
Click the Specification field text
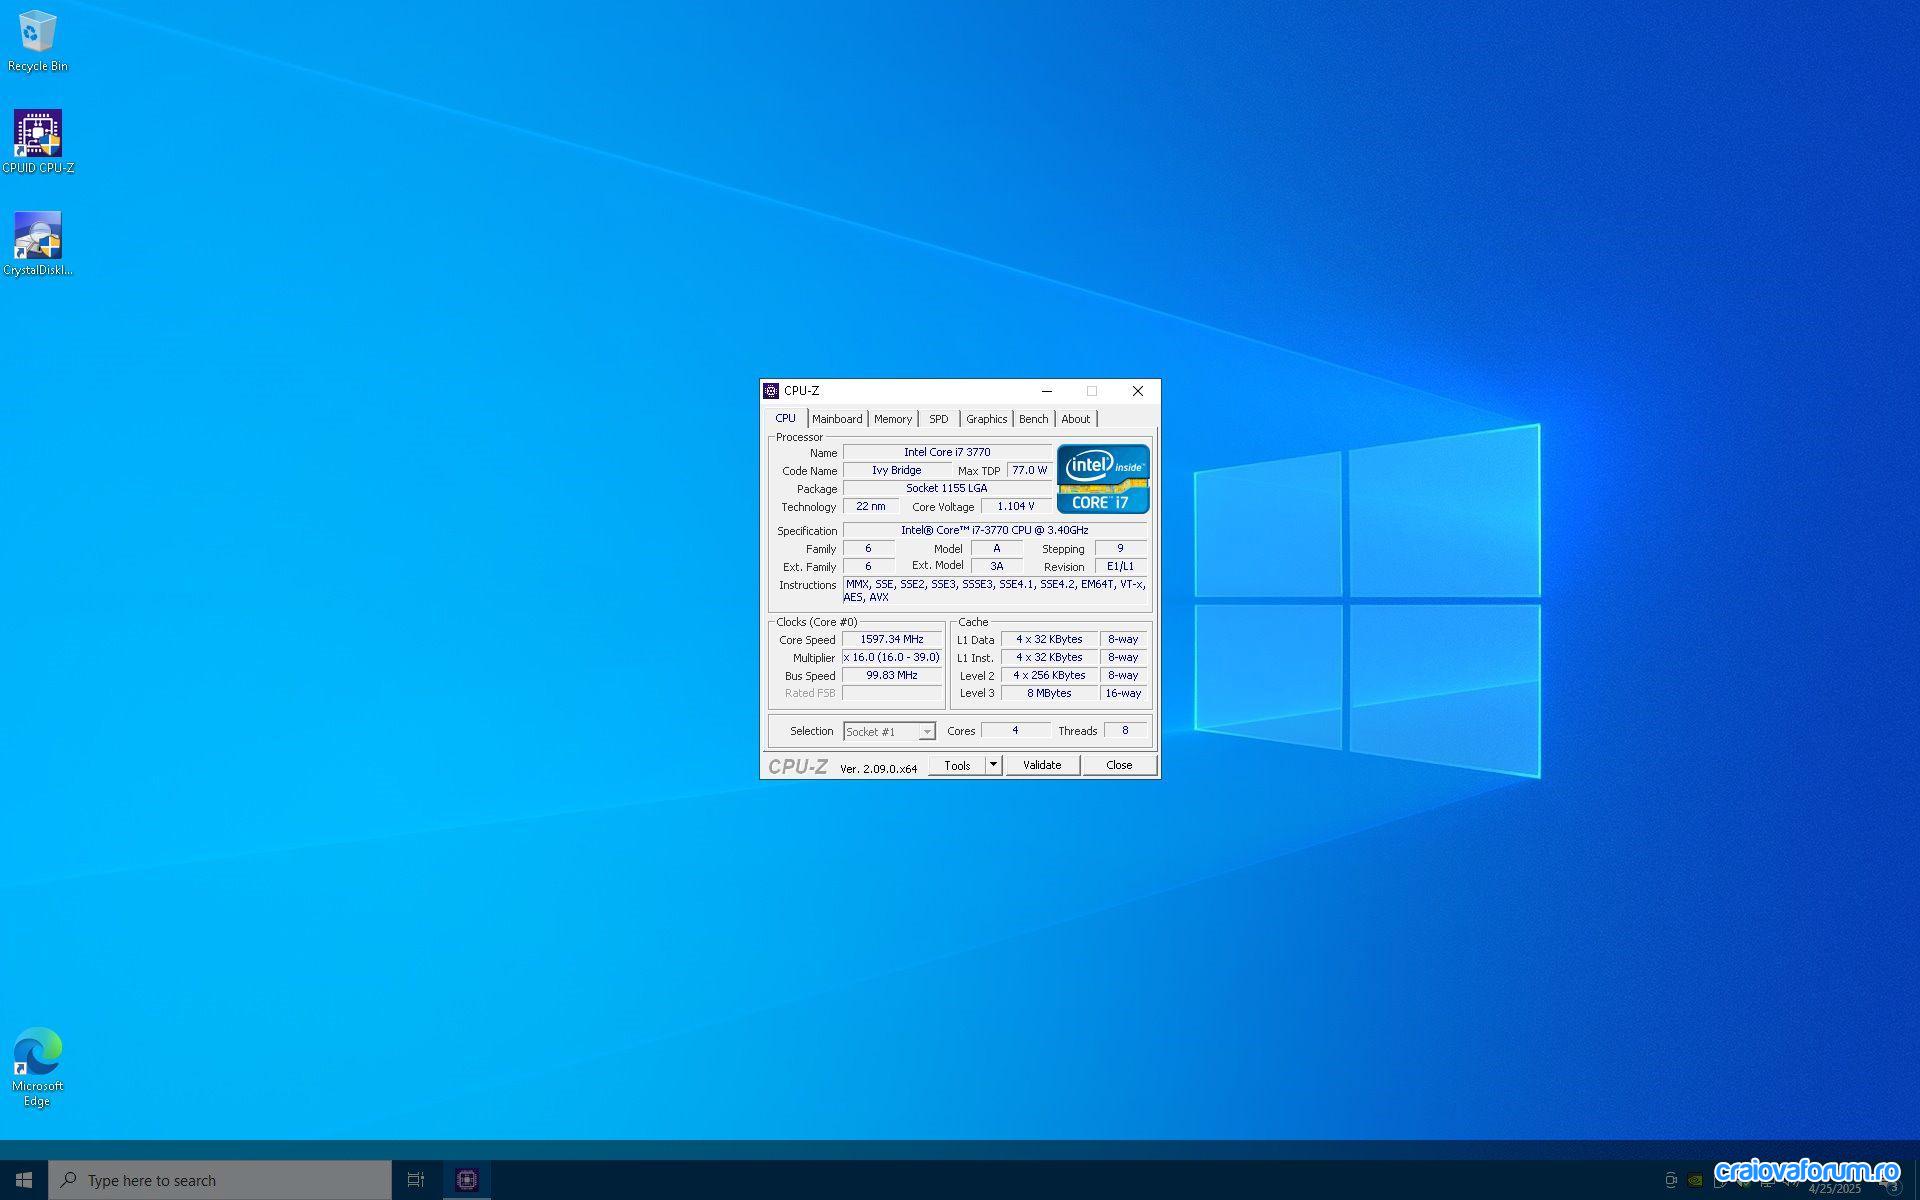[x=994, y=530]
